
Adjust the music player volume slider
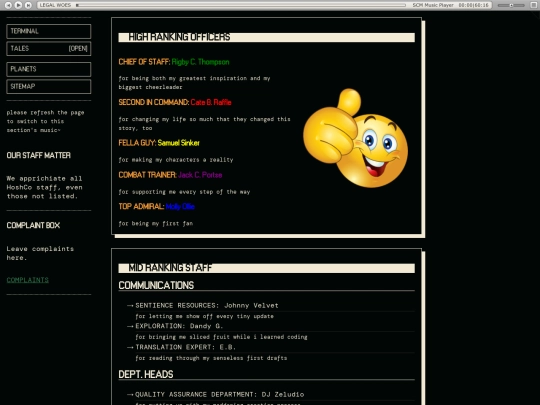pos(511,5)
